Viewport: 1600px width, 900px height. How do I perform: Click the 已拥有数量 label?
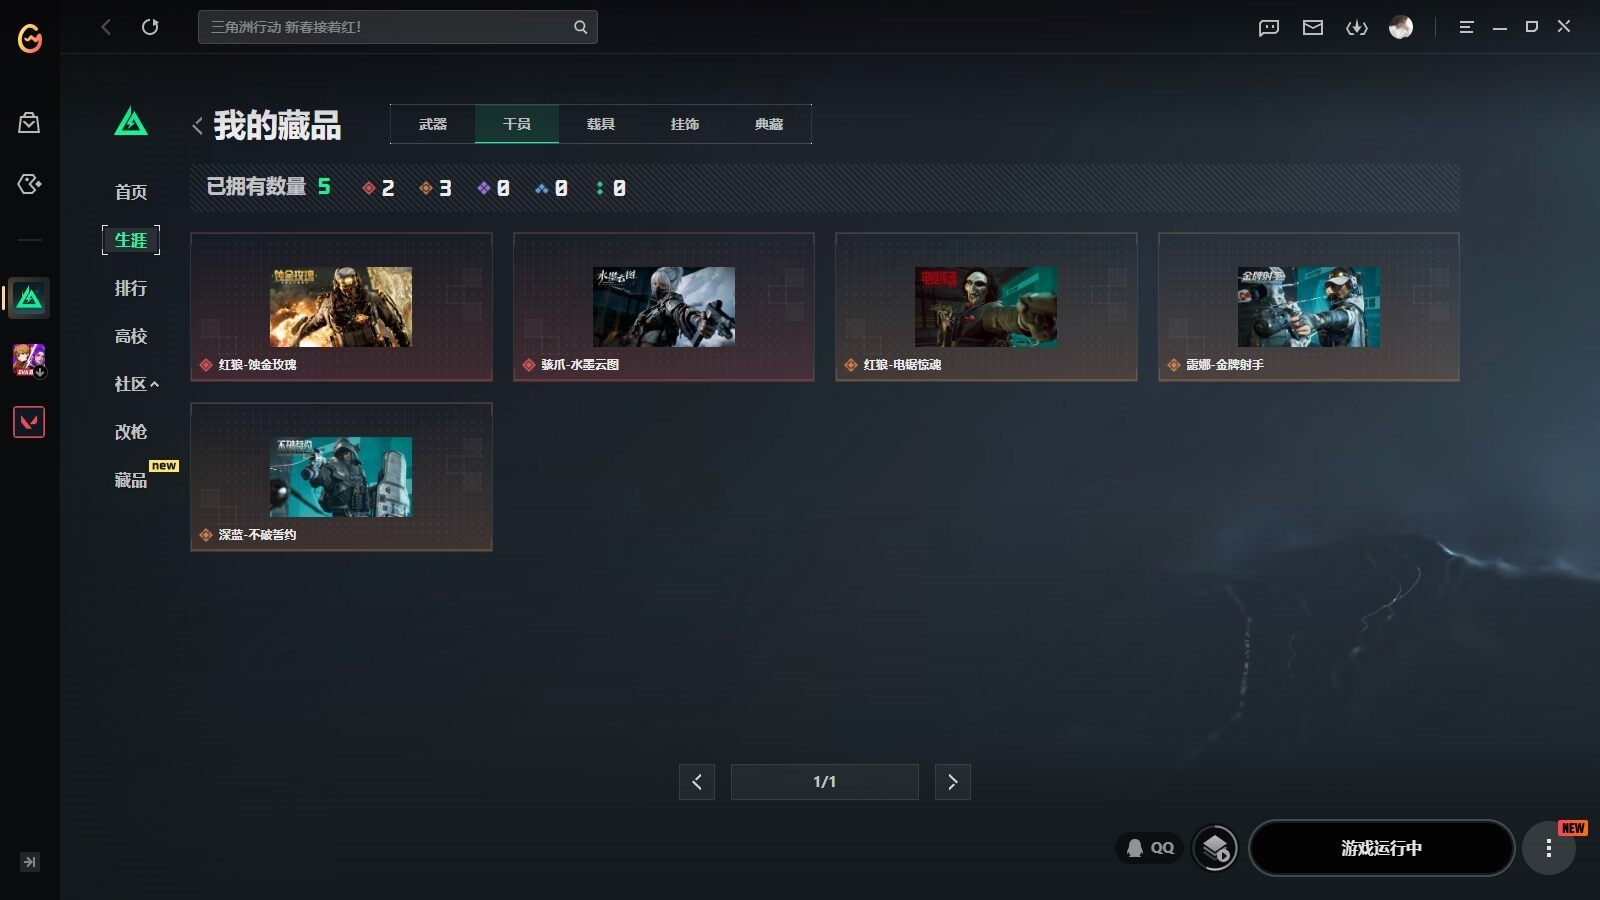tap(256, 187)
